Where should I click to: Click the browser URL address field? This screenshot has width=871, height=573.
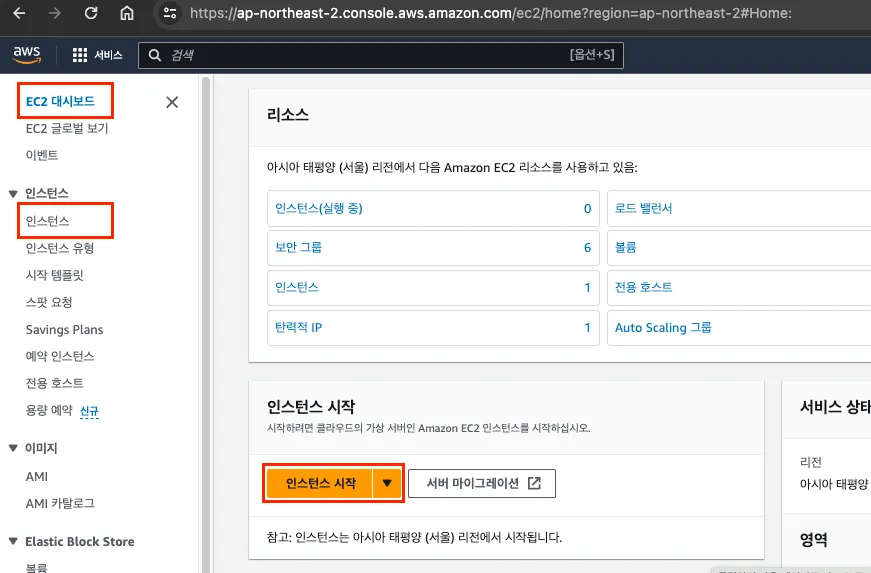(490, 13)
